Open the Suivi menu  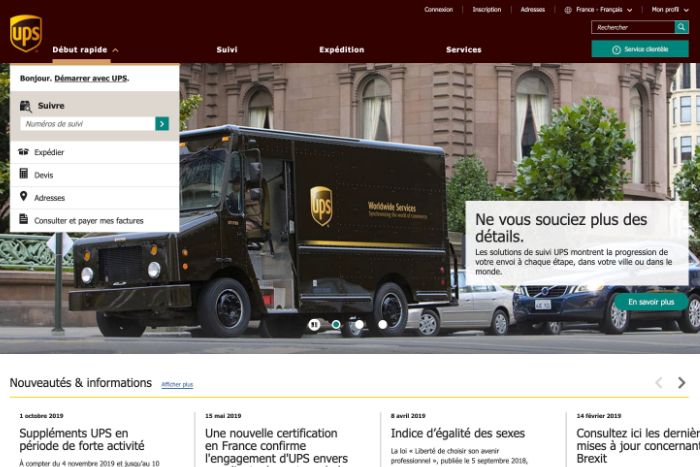tap(227, 49)
